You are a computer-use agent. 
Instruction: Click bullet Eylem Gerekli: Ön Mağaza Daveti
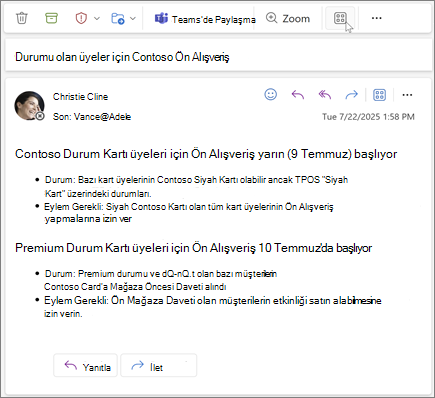click(212, 307)
